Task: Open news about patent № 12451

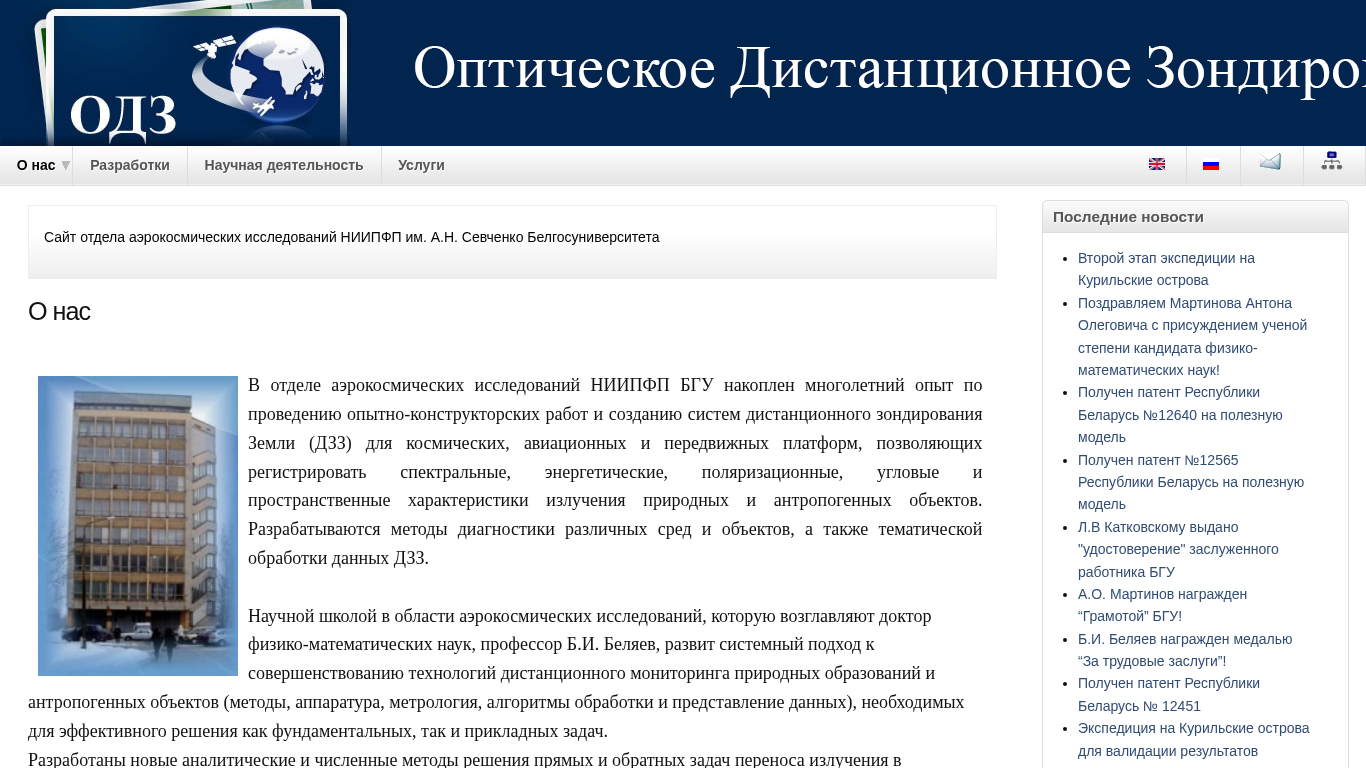Action: click(1169, 694)
